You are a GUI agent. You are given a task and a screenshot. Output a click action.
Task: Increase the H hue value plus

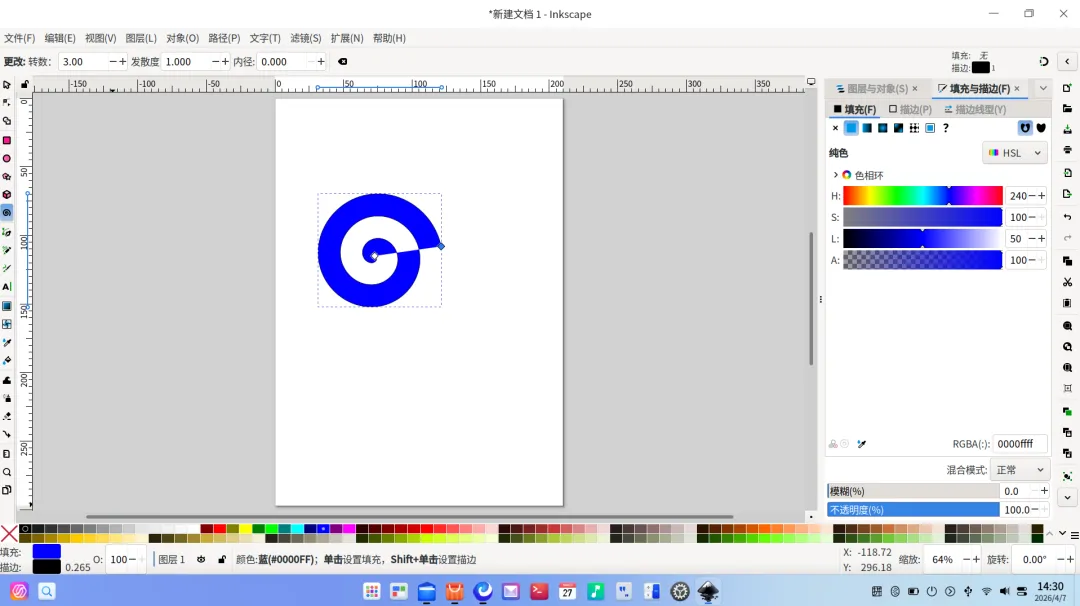point(1041,196)
